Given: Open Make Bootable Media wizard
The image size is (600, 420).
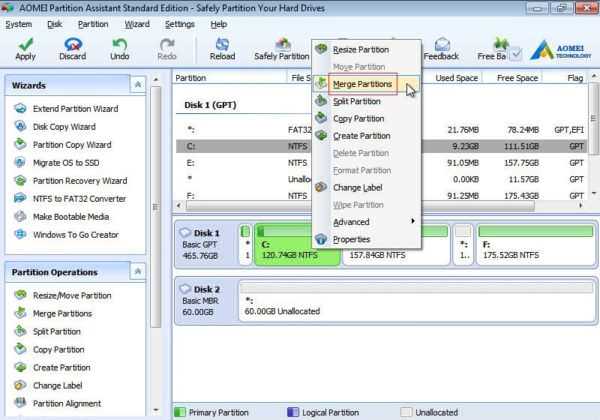Looking at the screenshot, I should (x=71, y=217).
